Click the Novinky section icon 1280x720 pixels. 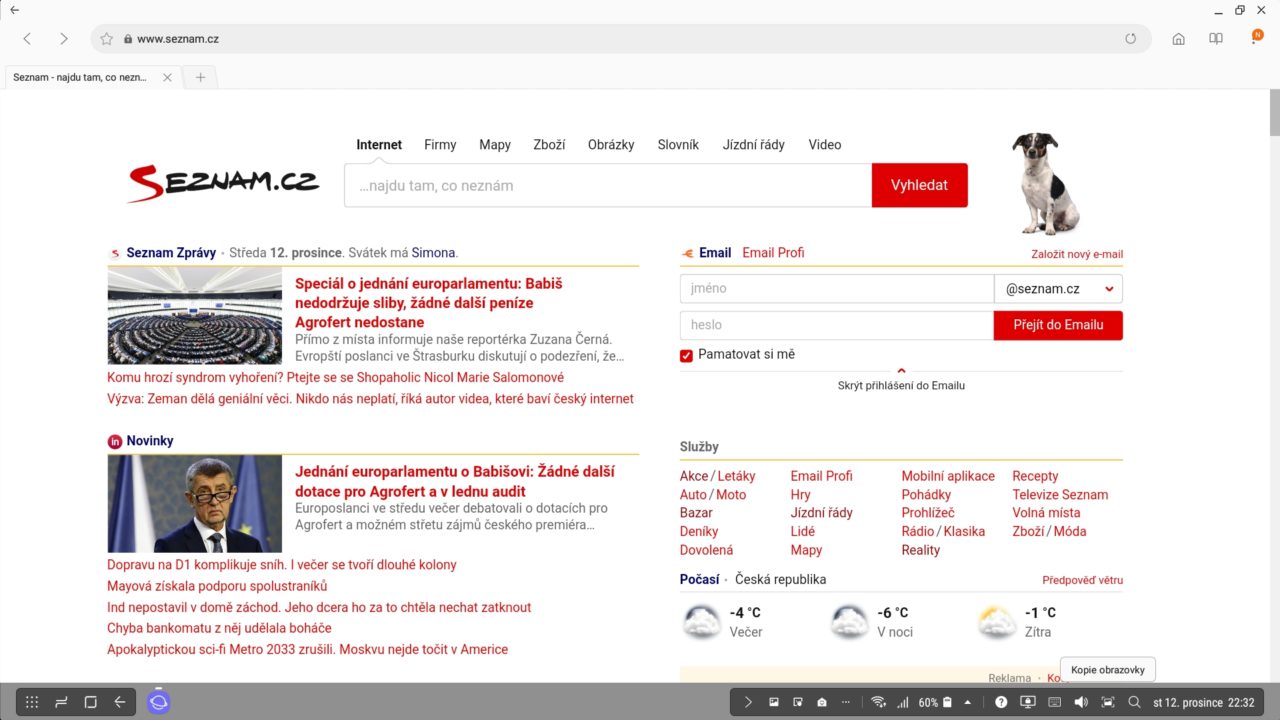[x=114, y=441]
